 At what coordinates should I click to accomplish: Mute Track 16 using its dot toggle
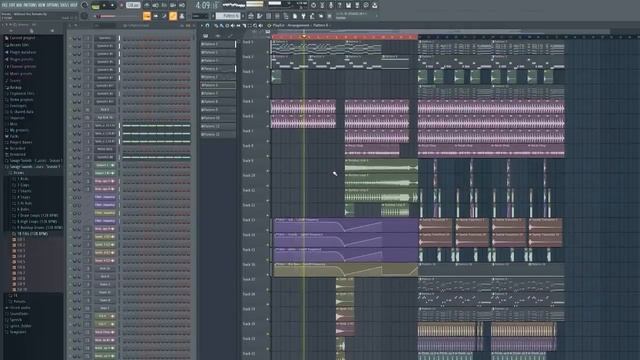pos(268,275)
